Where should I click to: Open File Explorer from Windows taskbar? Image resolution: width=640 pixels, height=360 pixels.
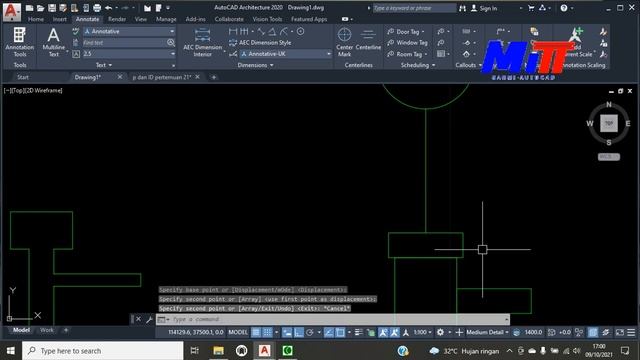coord(218,351)
